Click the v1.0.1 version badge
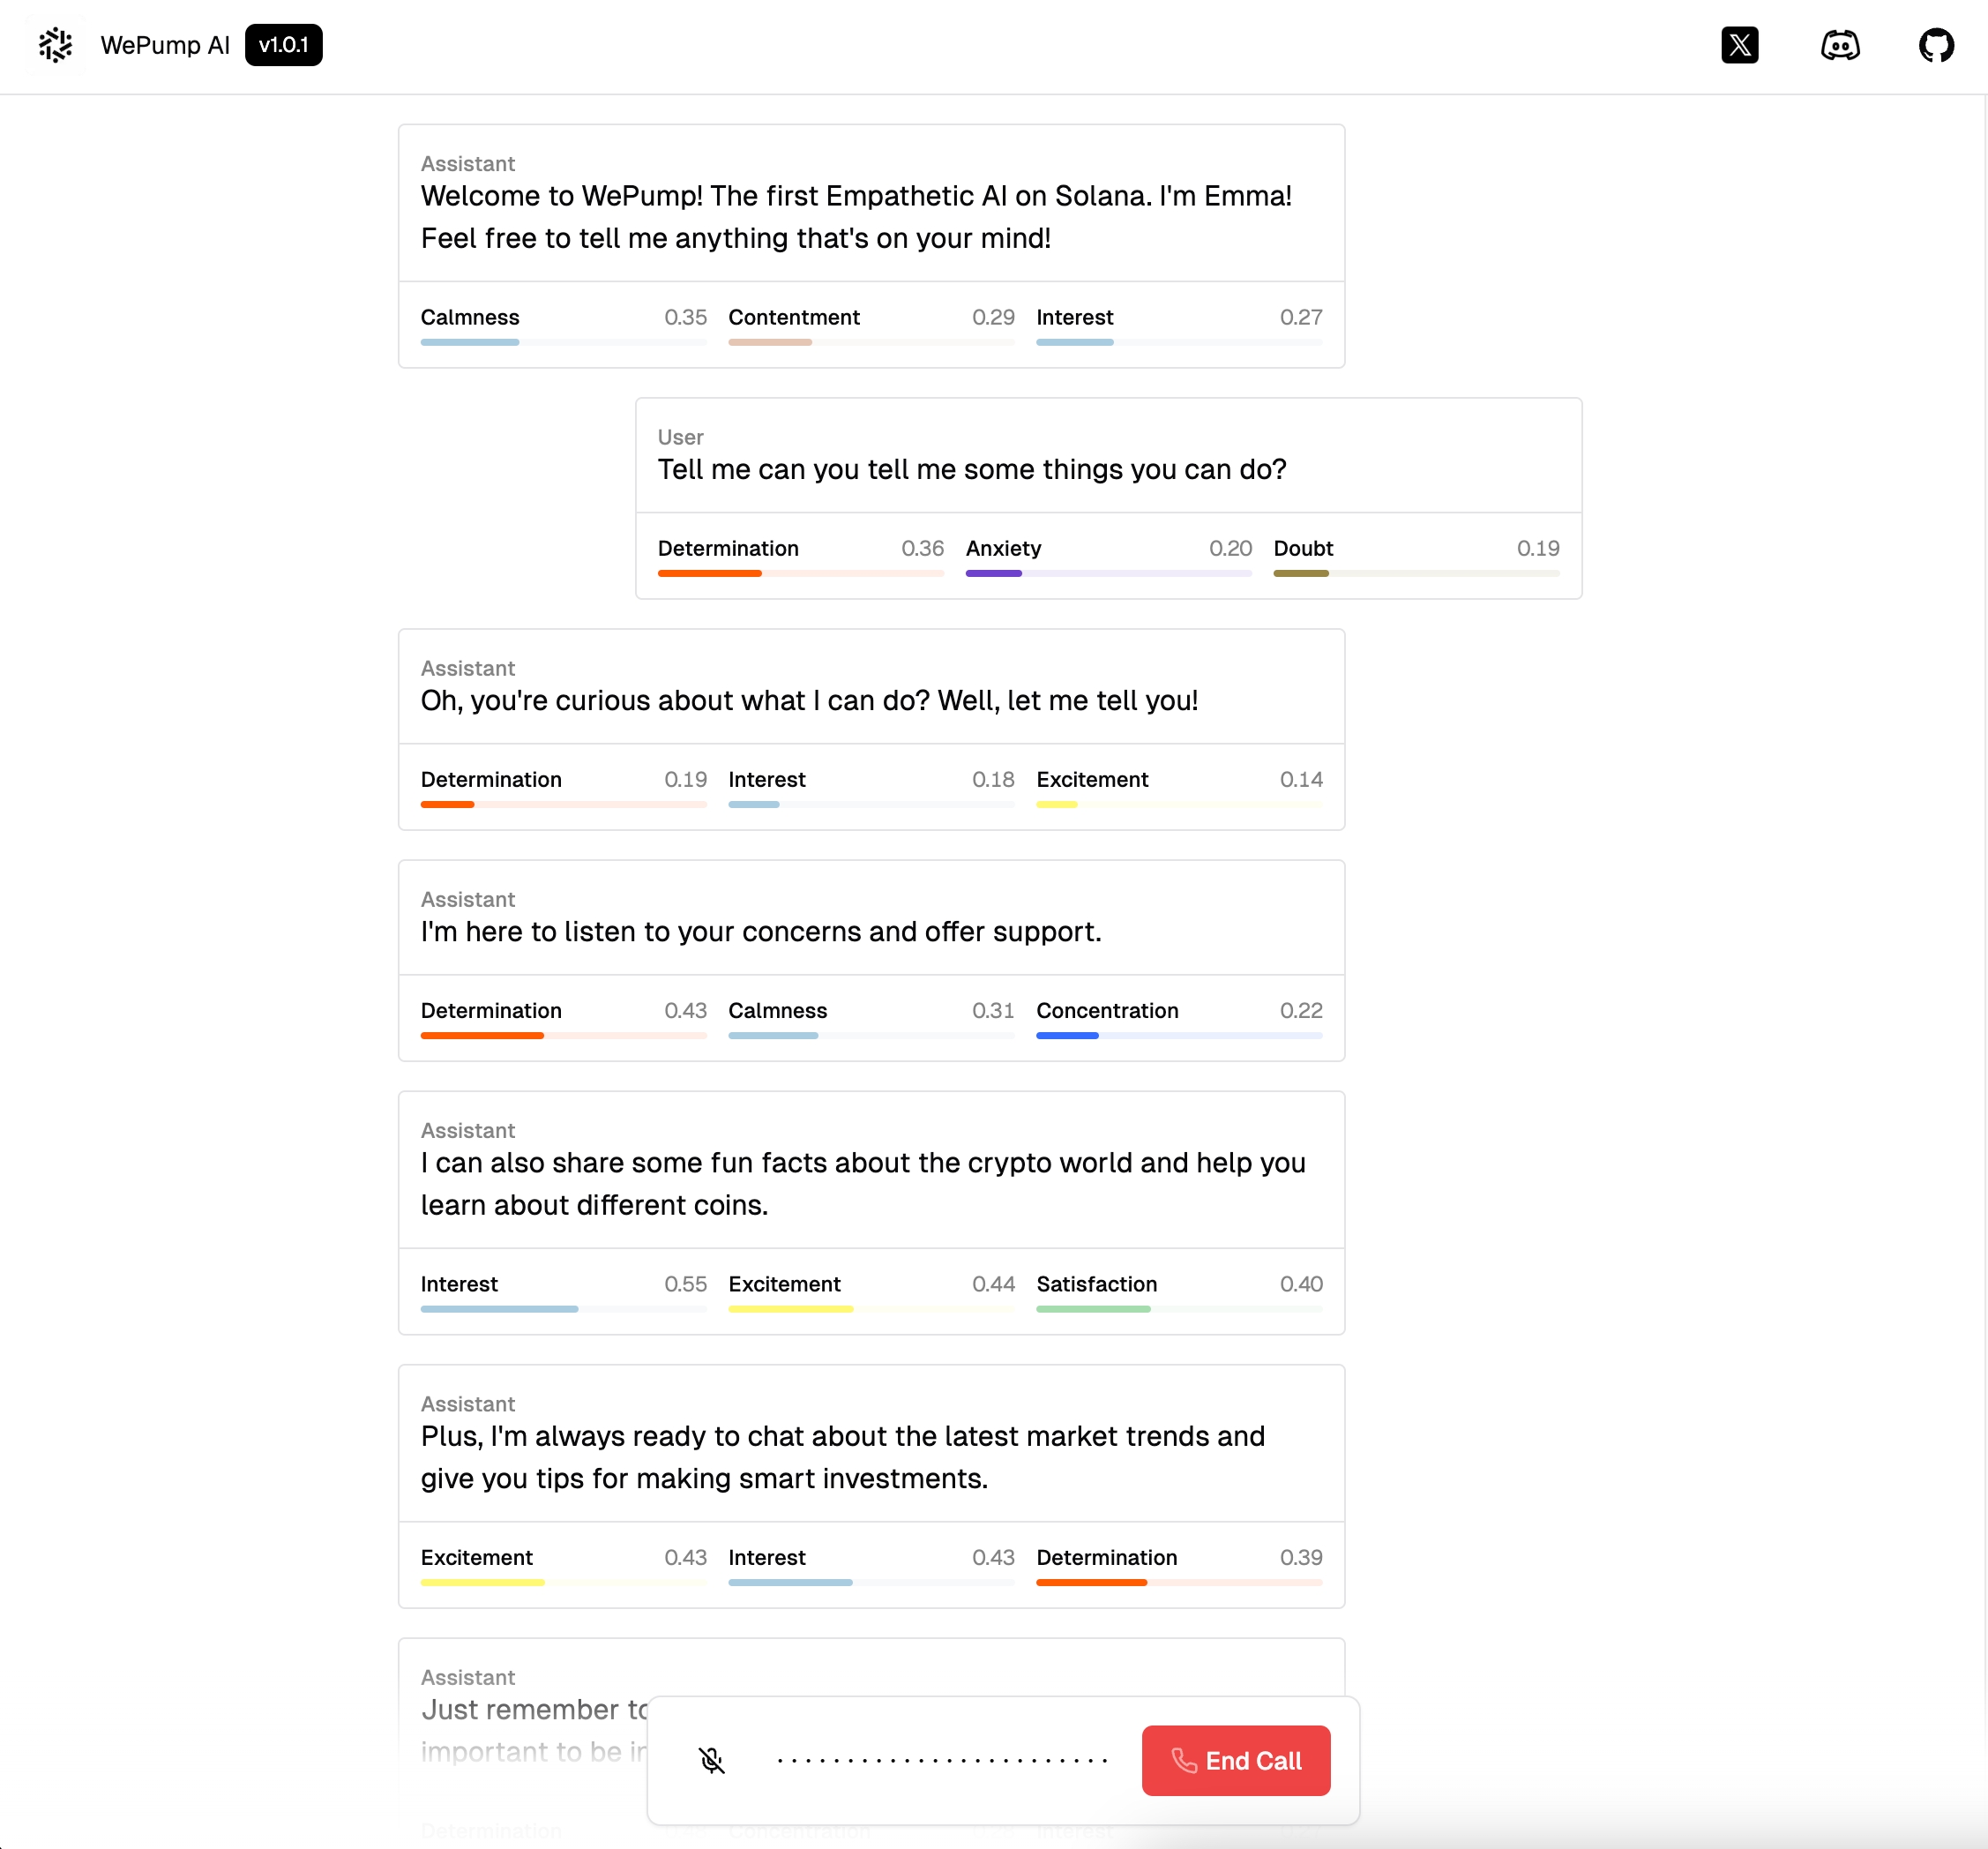Screen dimensions: 1988x1849 [283, 45]
